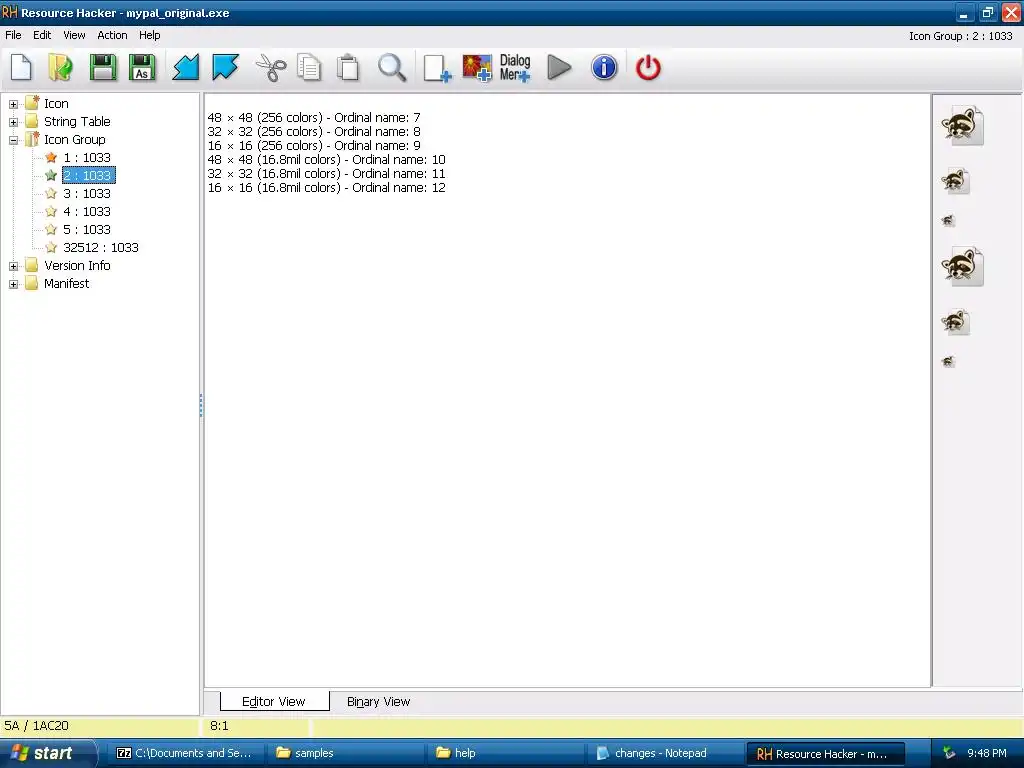Click the clipboard Paste icon

click(348, 67)
